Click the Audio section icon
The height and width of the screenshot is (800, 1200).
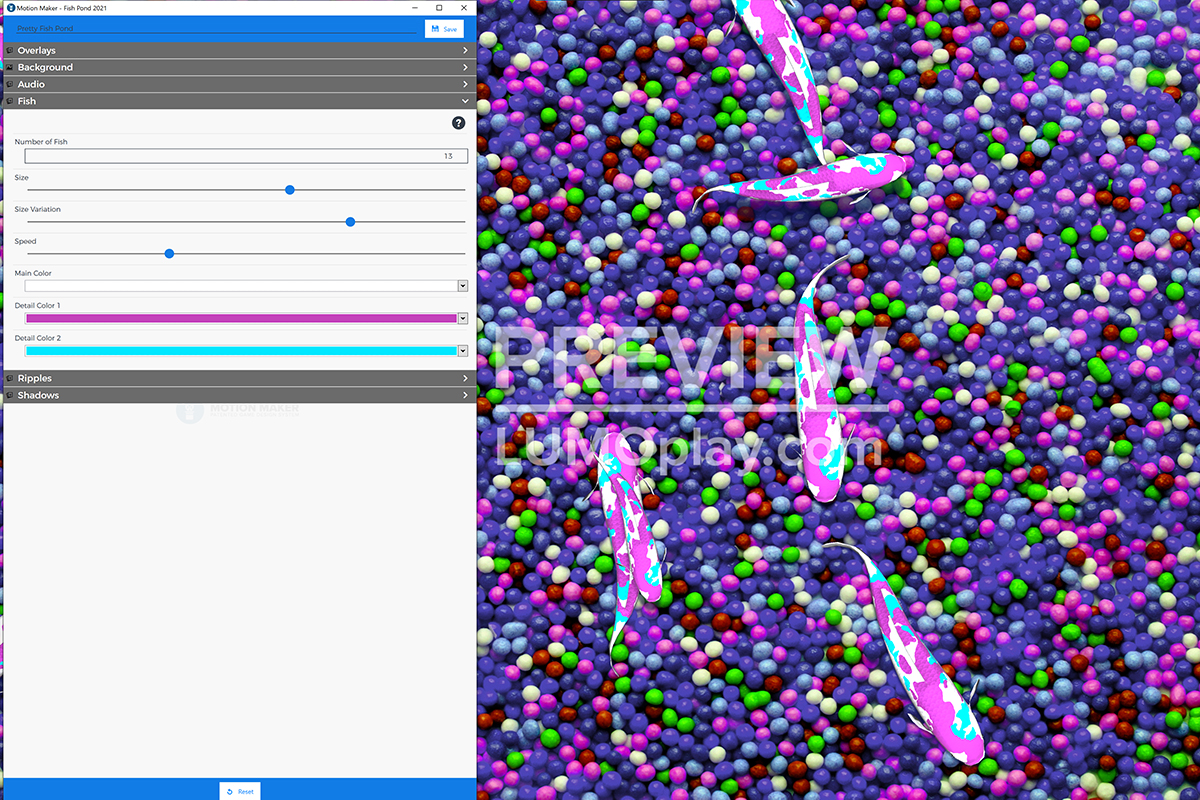(x=10, y=84)
